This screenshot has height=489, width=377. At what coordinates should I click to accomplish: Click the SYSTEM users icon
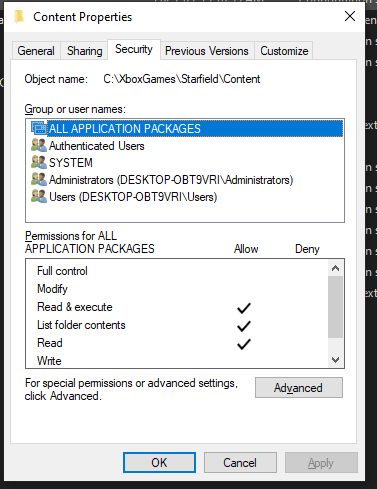coord(39,162)
